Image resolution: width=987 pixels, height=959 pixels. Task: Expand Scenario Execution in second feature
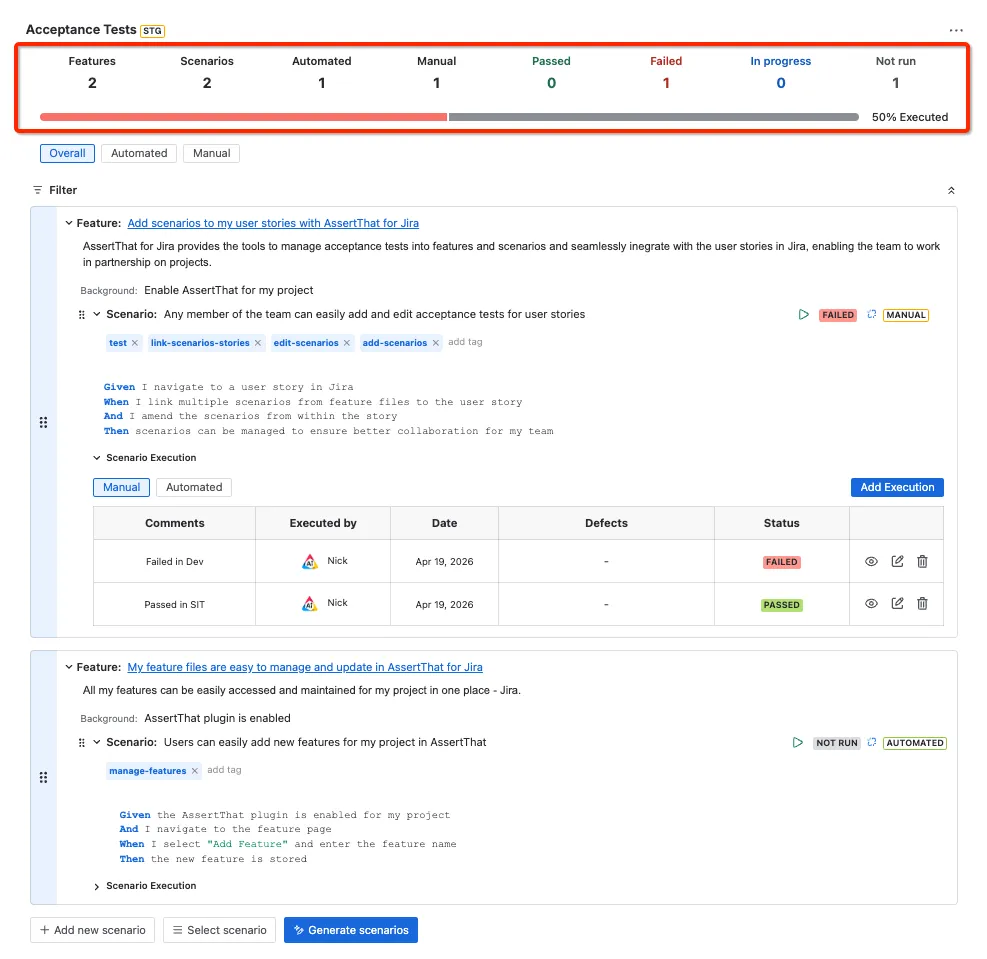click(96, 886)
